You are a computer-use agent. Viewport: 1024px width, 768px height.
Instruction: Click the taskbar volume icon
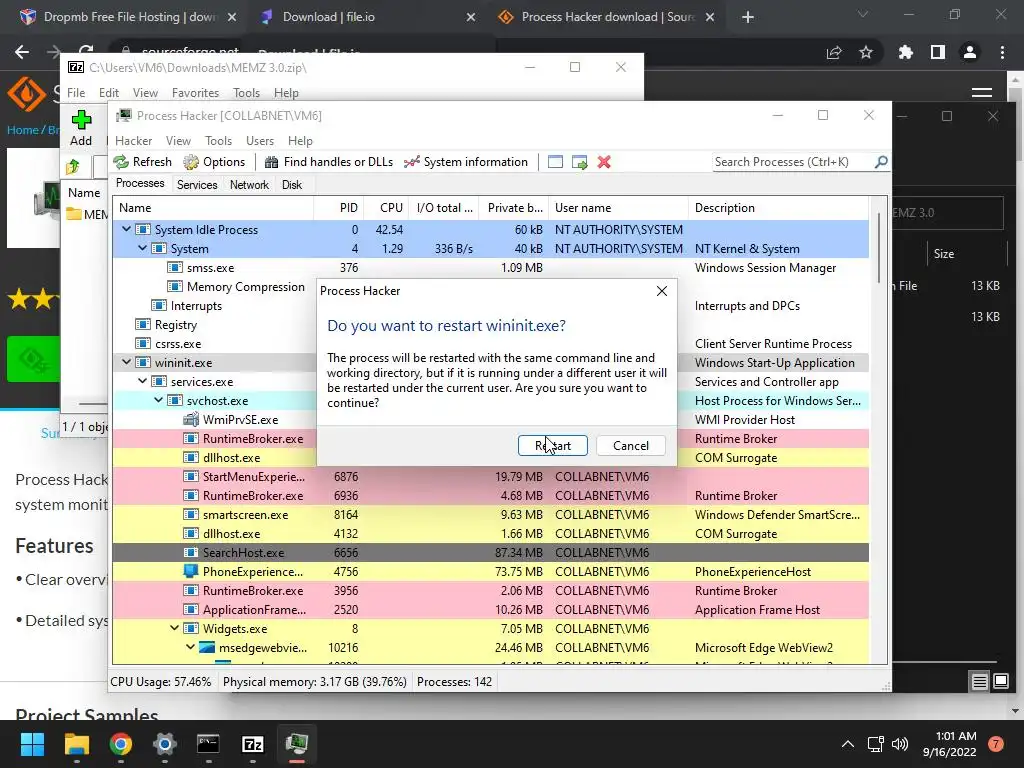900,744
